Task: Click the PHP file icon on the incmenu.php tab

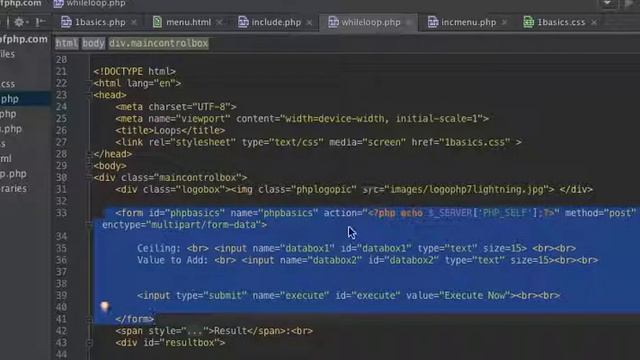Action: pos(433,22)
